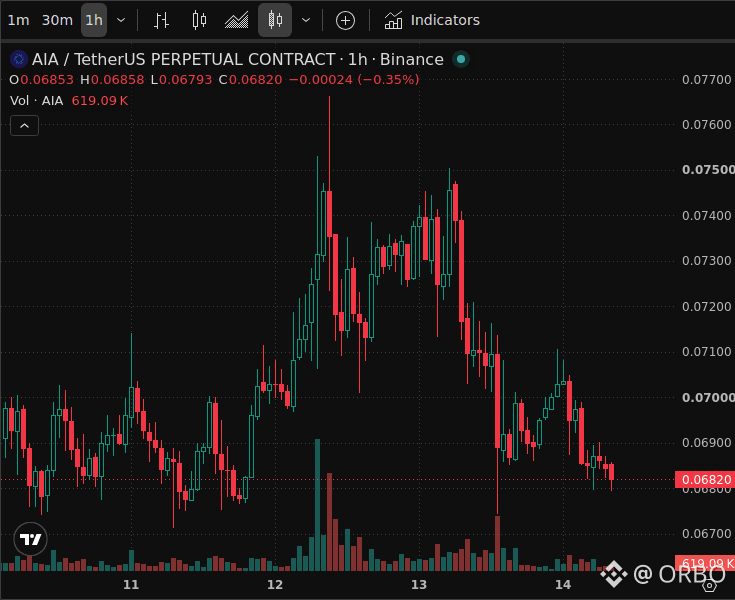Viewport: 735px width, 600px height.
Task: Switch to area chart style
Action: tap(237, 20)
